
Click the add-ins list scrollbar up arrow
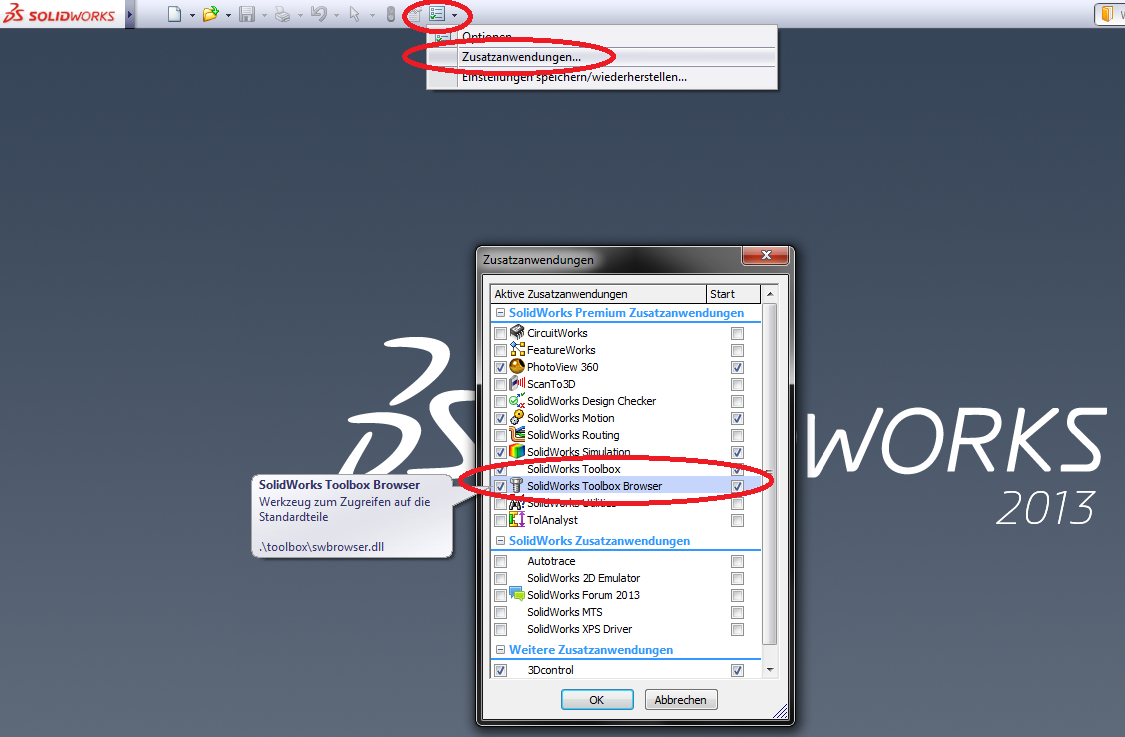(x=770, y=294)
